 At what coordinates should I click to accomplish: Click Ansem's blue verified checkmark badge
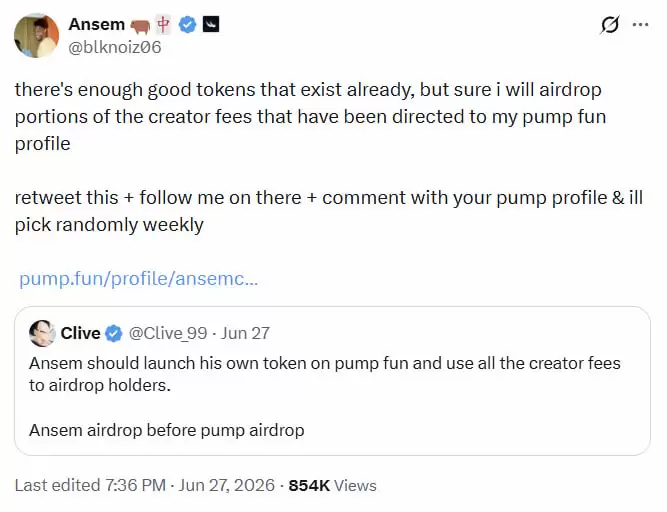[x=187, y=24]
